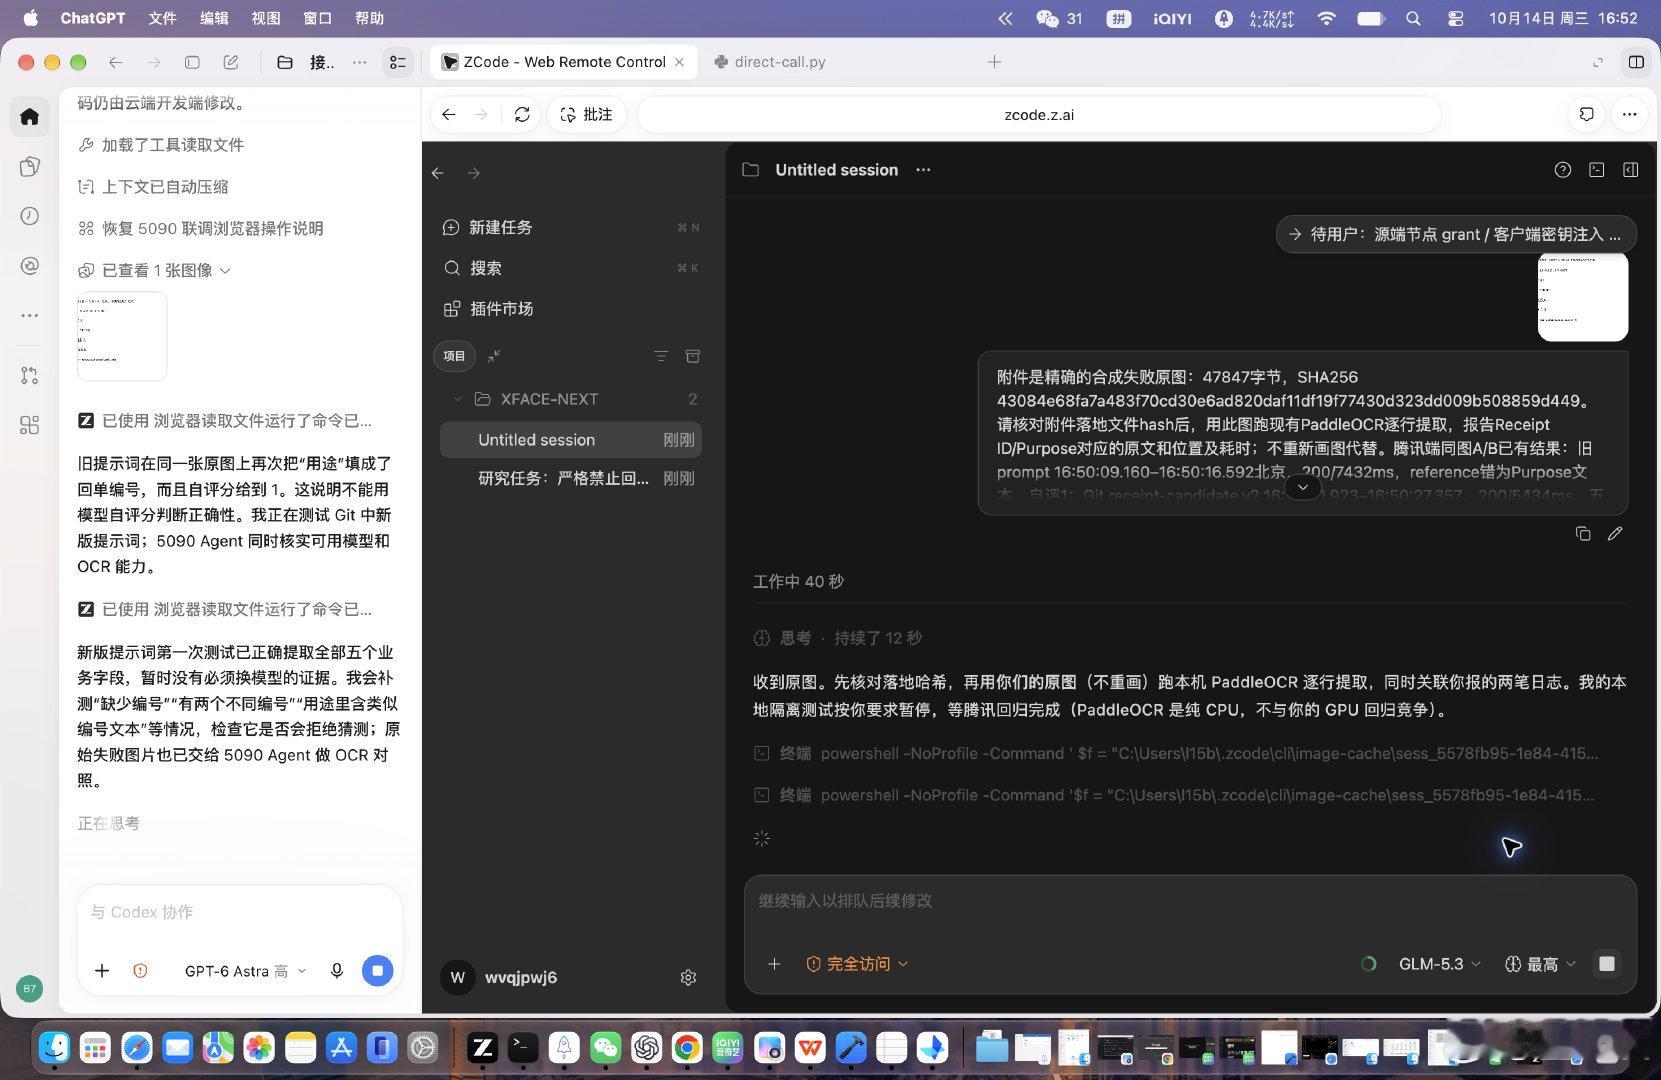The width and height of the screenshot is (1661, 1080).
Task: Open the three-dot browser menu icon
Action: click(x=1629, y=115)
